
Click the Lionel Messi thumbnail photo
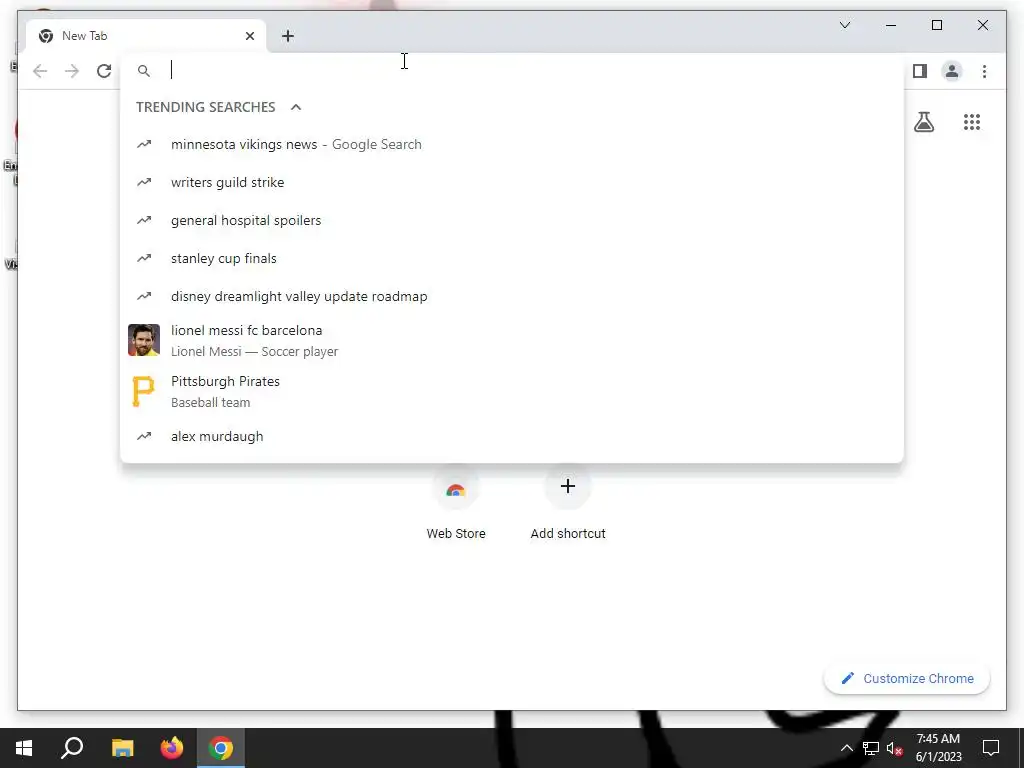click(x=144, y=340)
